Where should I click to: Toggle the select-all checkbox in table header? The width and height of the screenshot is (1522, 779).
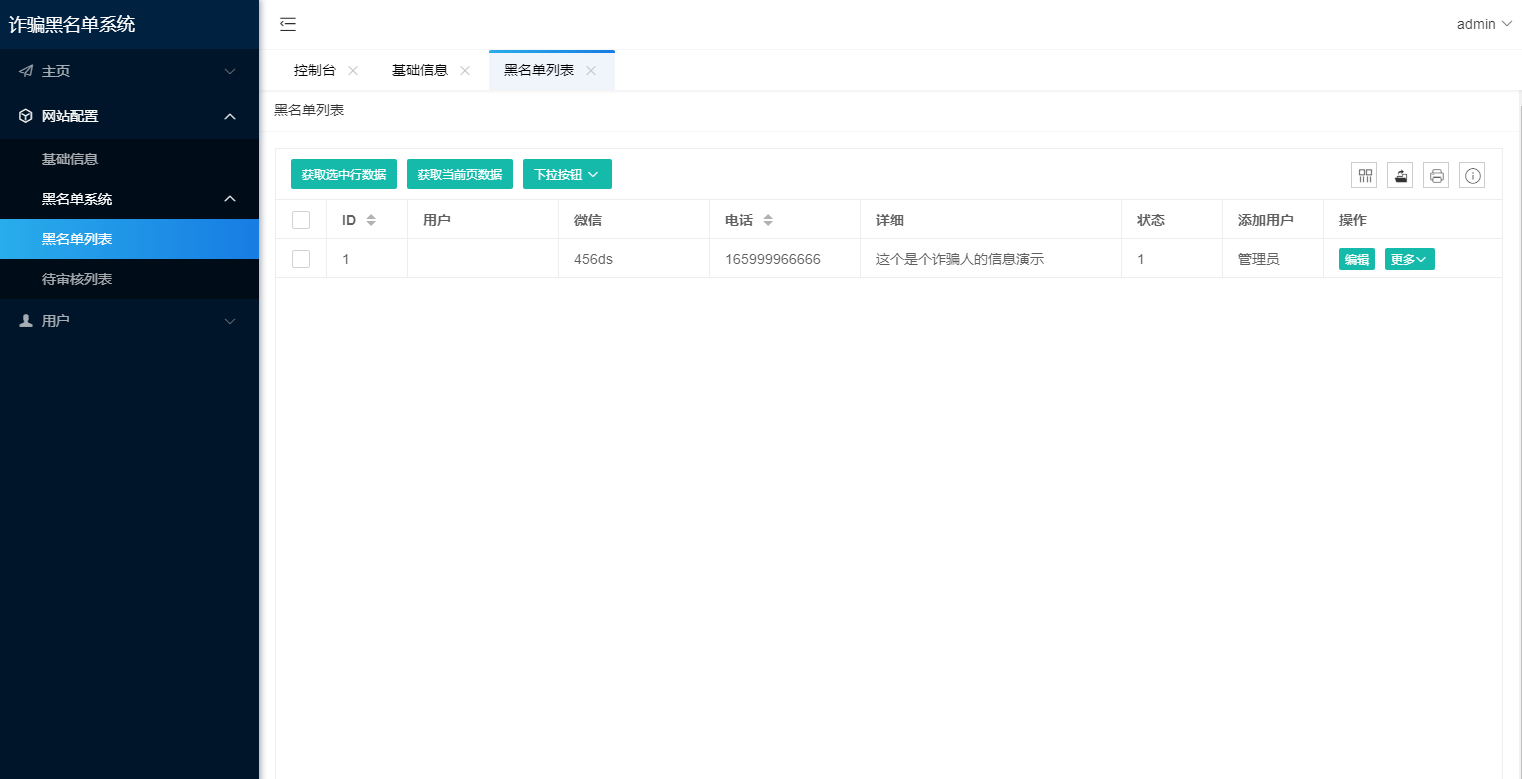coord(301,220)
